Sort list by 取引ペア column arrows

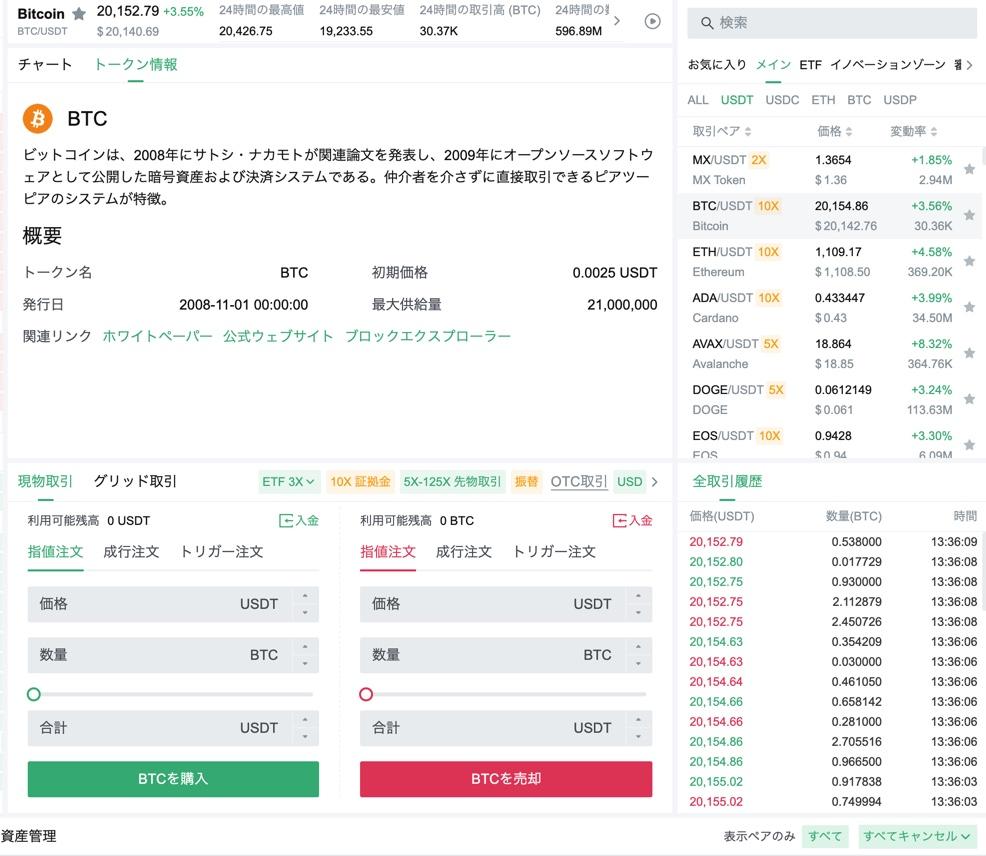(x=748, y=131)
